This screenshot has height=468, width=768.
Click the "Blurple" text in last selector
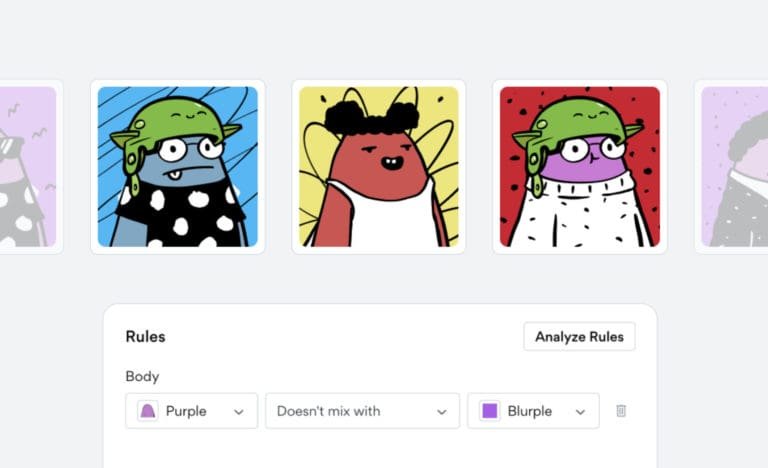[530, 411]
